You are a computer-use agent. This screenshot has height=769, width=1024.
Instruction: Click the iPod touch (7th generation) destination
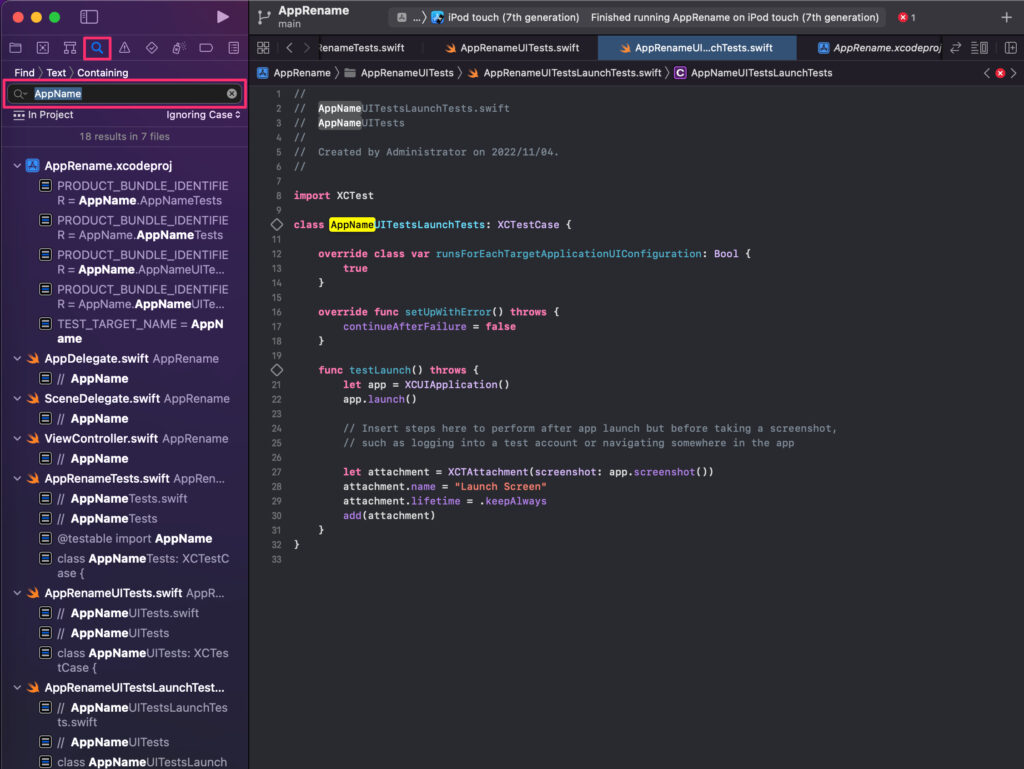[x=505, y=18]
